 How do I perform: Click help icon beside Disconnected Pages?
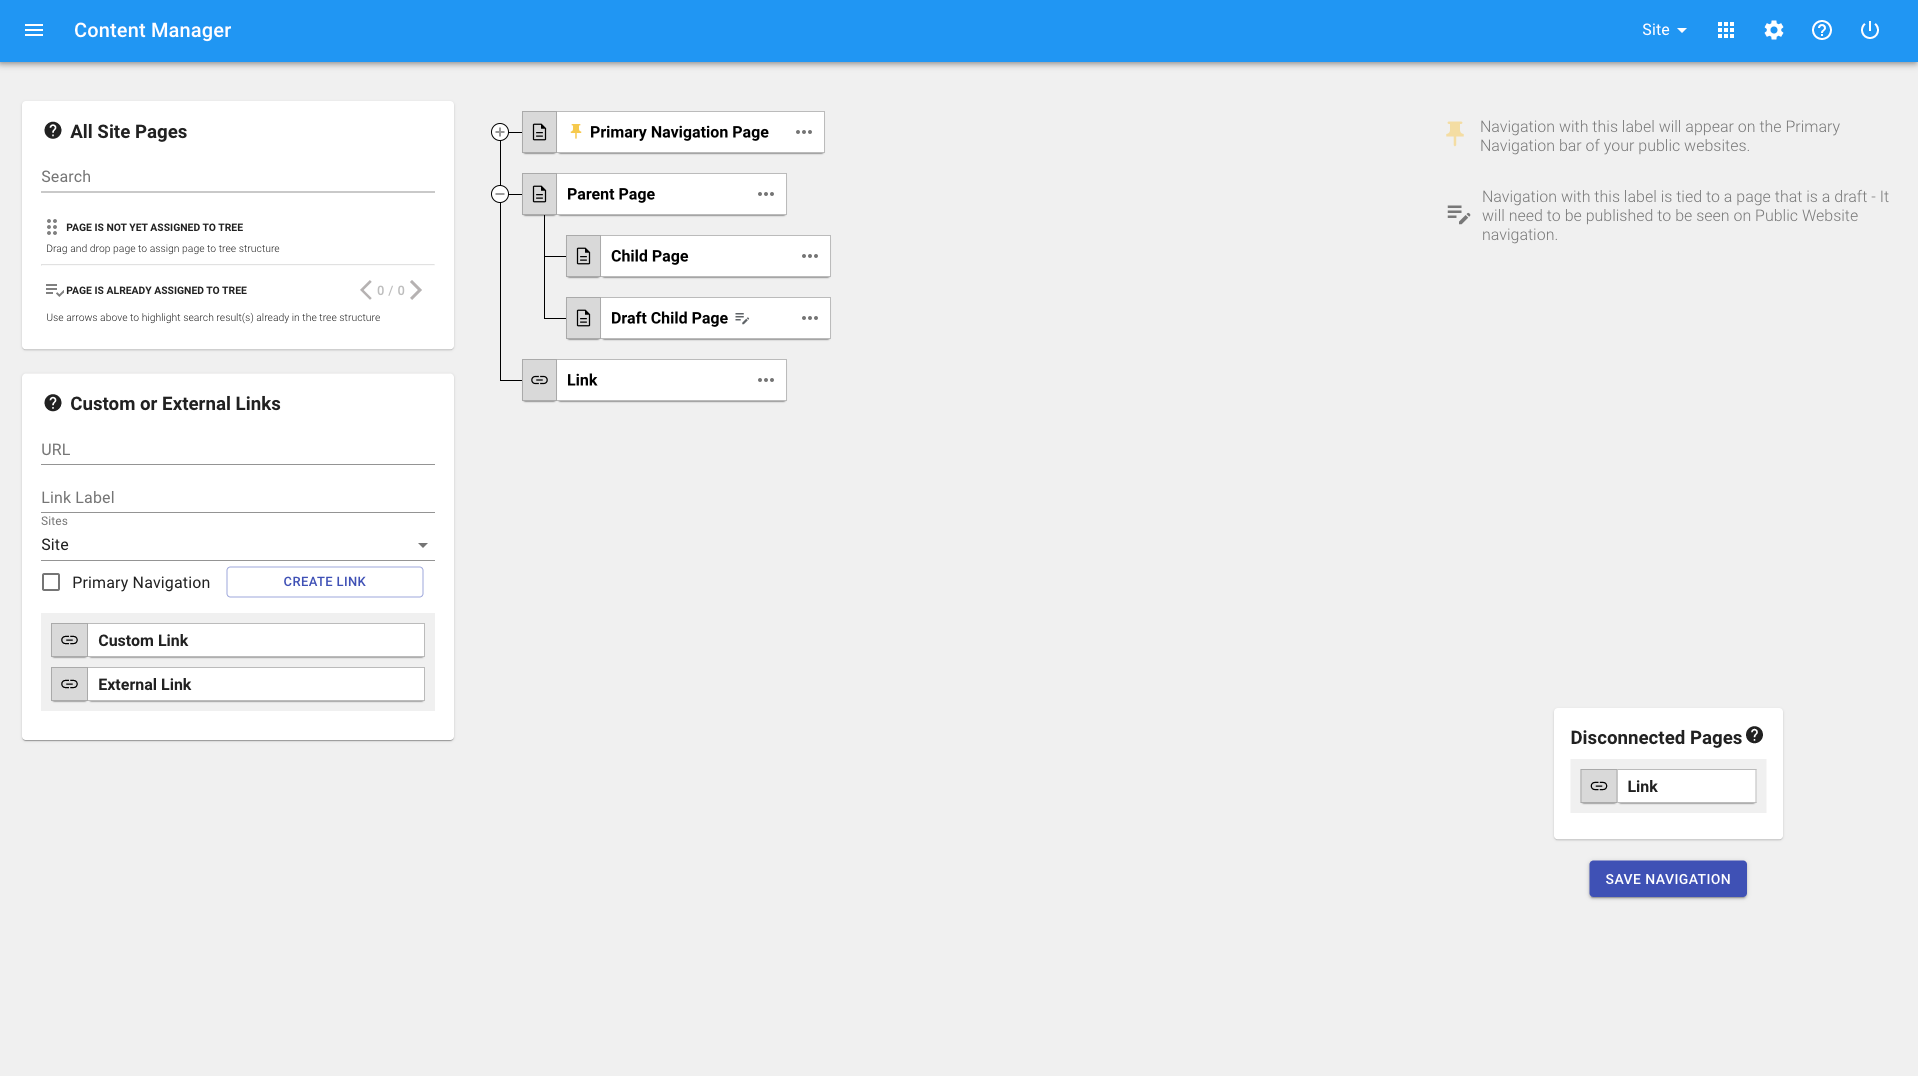pyautogui.click(x=1755, y=735)
